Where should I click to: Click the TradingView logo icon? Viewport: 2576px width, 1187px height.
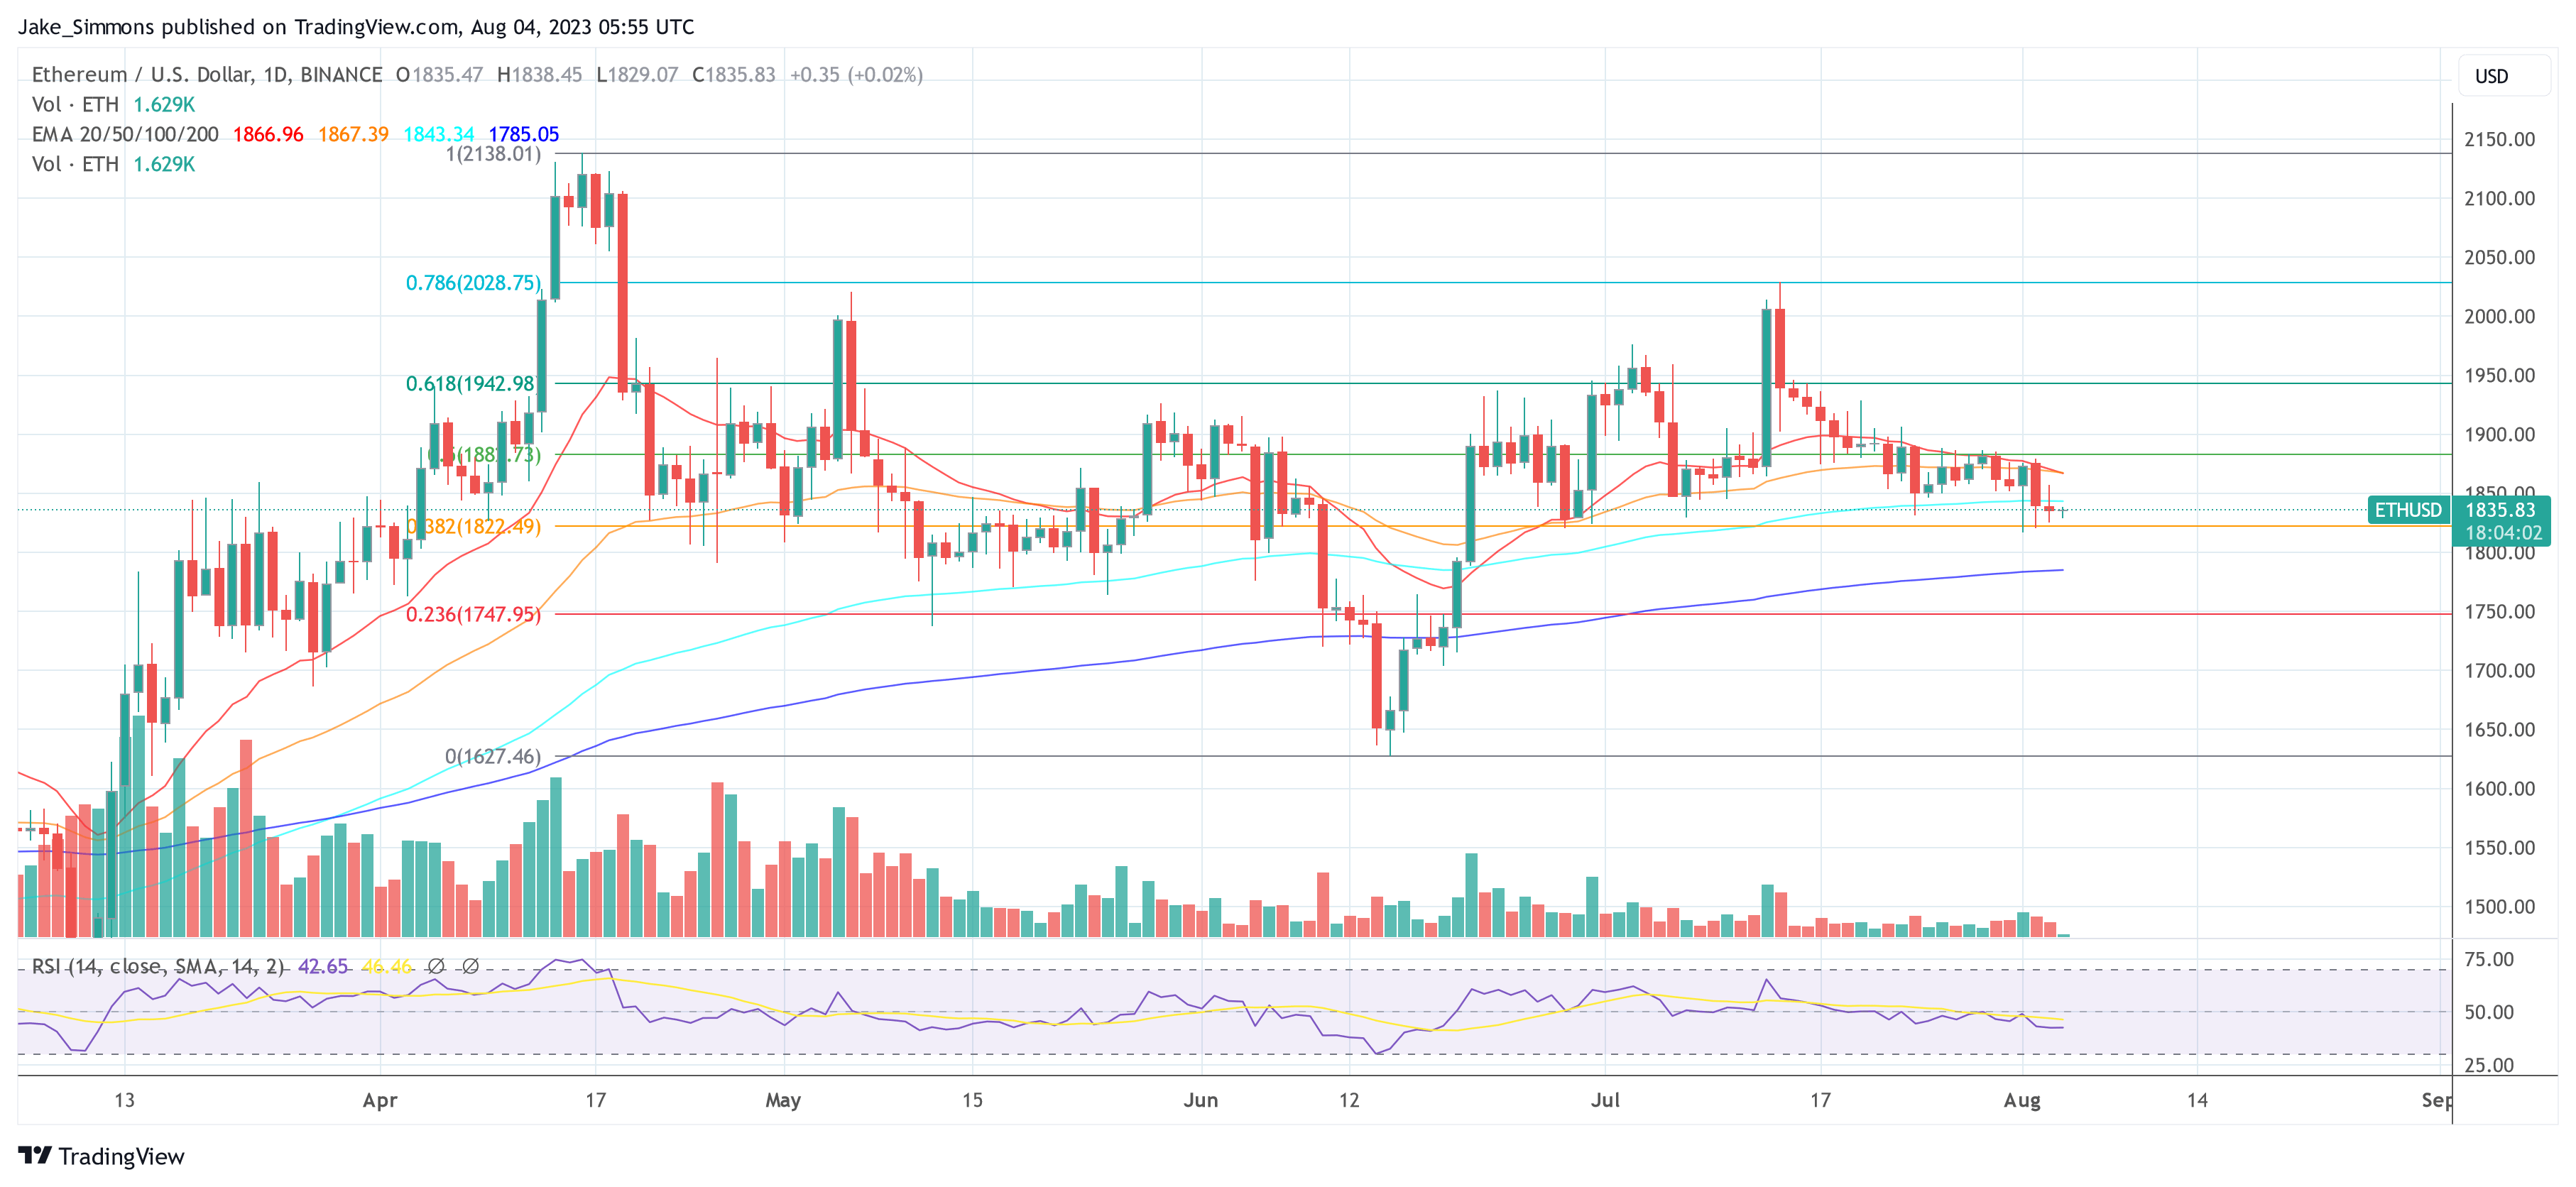(35, 1156)
